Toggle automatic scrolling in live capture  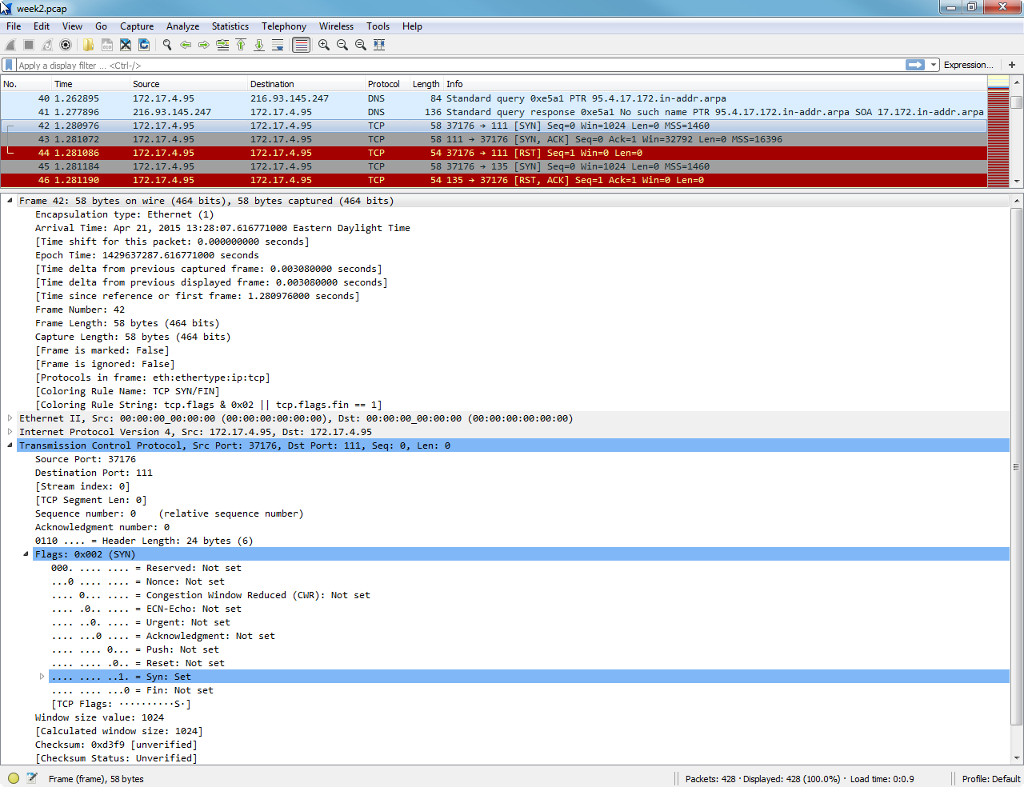pyautogui.click(x=278, y=44)
